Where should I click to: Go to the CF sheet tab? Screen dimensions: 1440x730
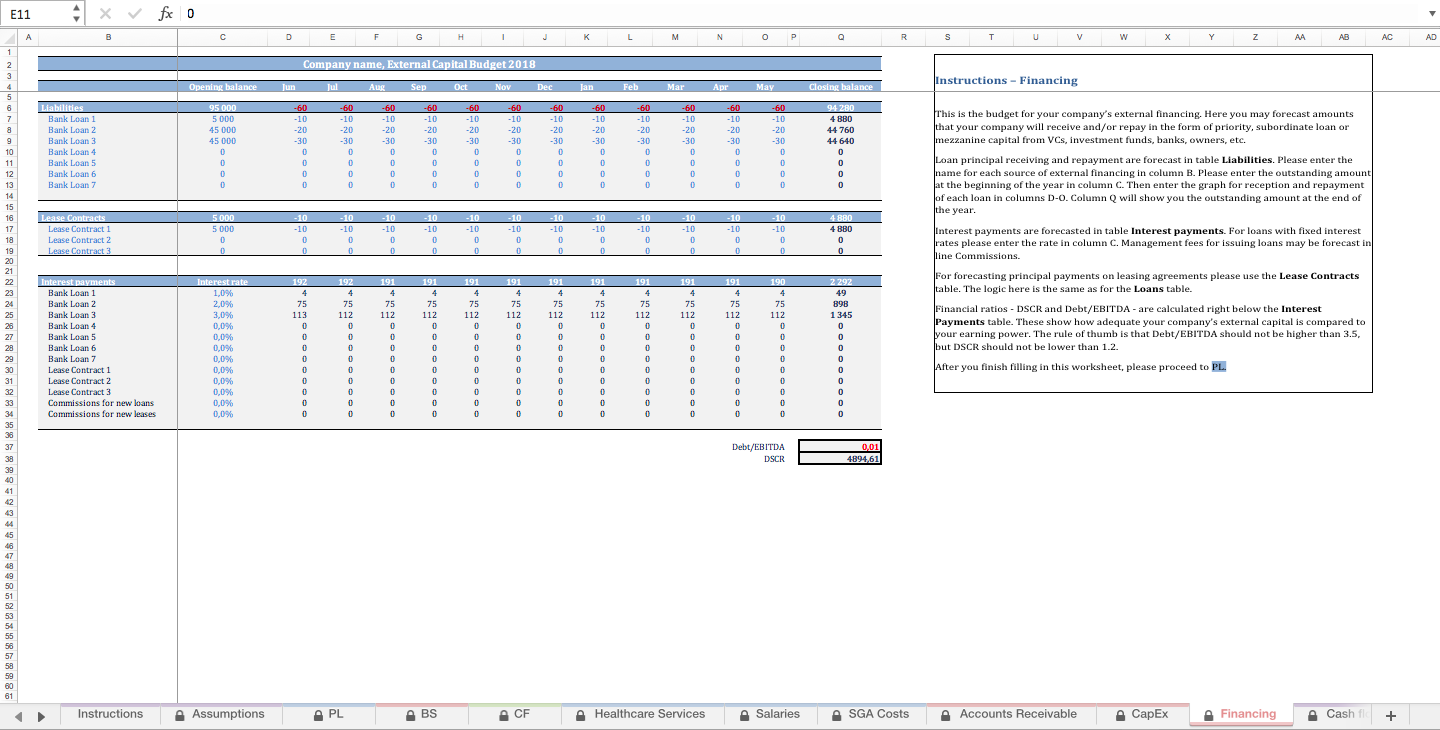point(513,714)
